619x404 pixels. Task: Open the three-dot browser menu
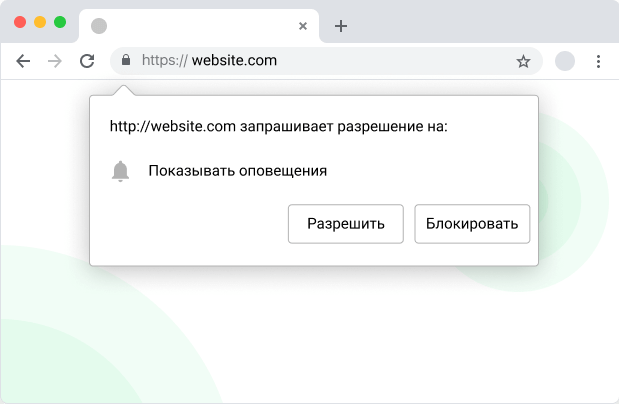coord(598,61)
